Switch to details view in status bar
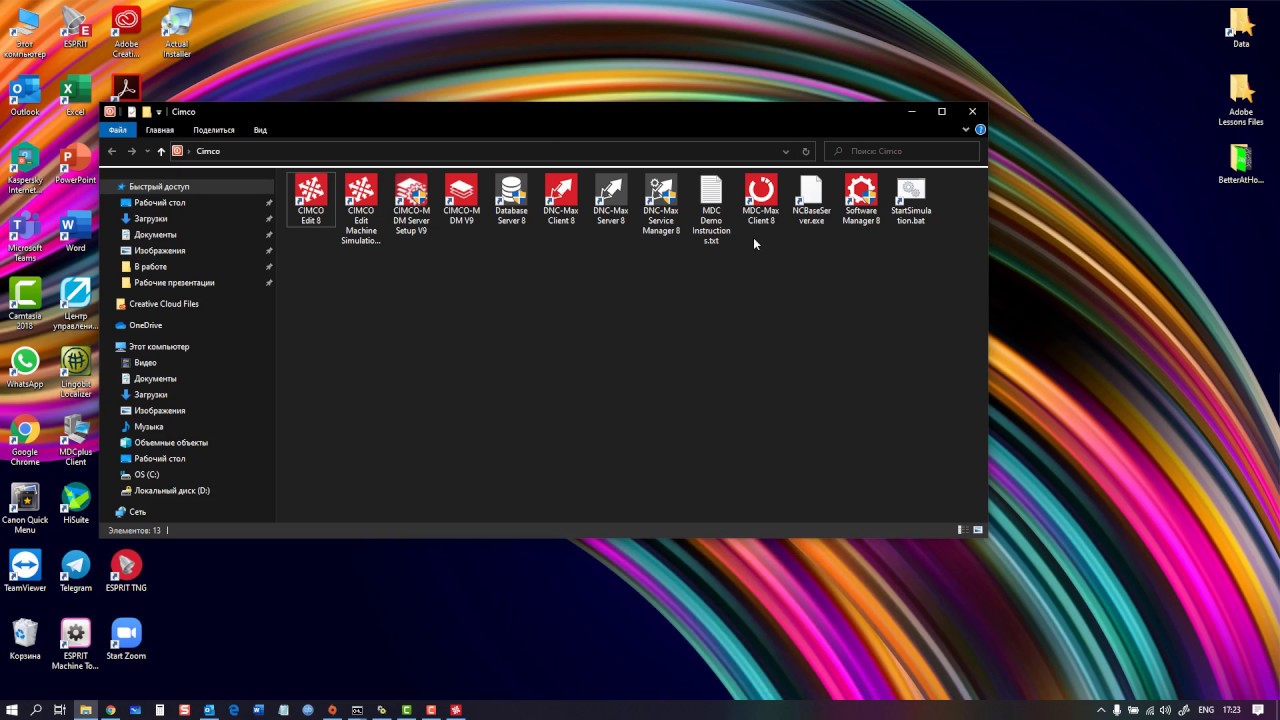1280x720 pixels. point(961,530)
